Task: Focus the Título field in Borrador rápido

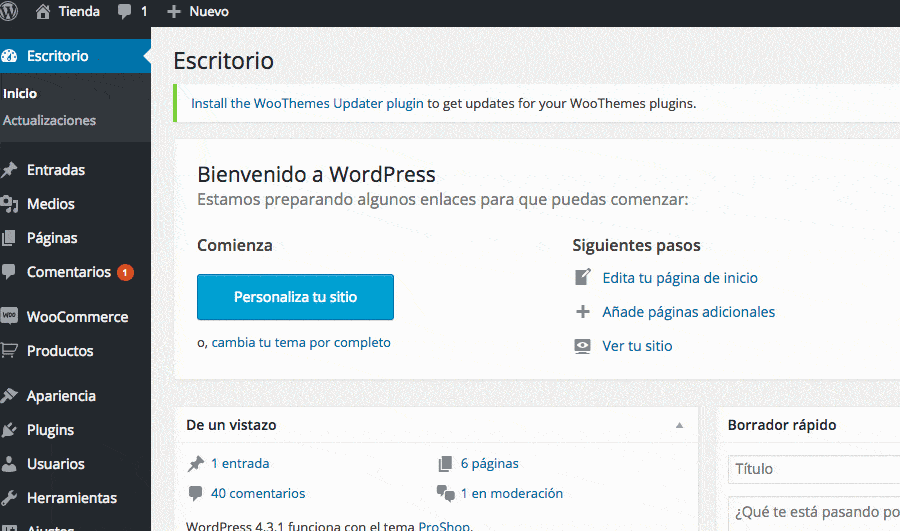Action: [814, 469]
